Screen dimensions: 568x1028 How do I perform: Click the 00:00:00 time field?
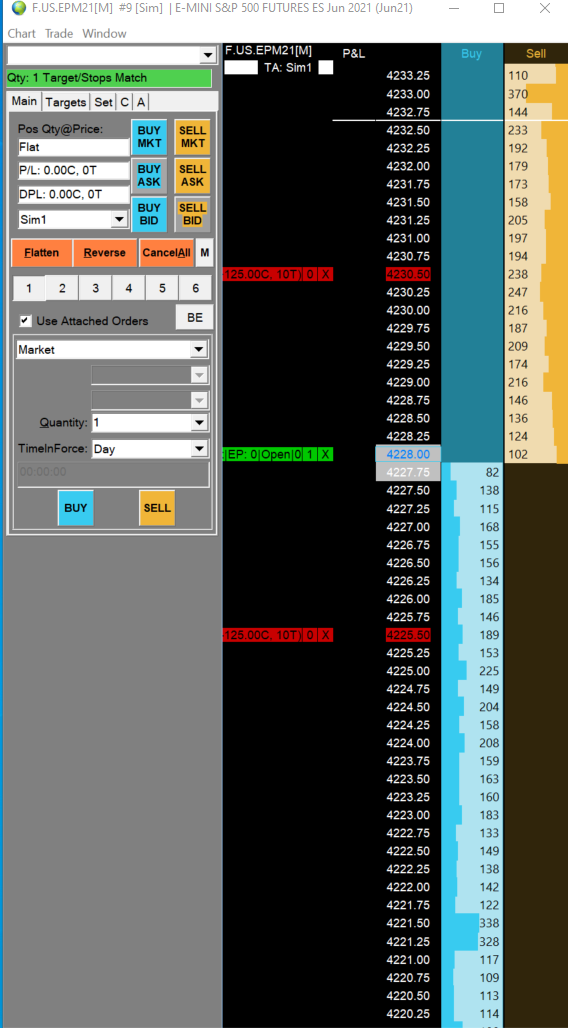tap(113, 474)
